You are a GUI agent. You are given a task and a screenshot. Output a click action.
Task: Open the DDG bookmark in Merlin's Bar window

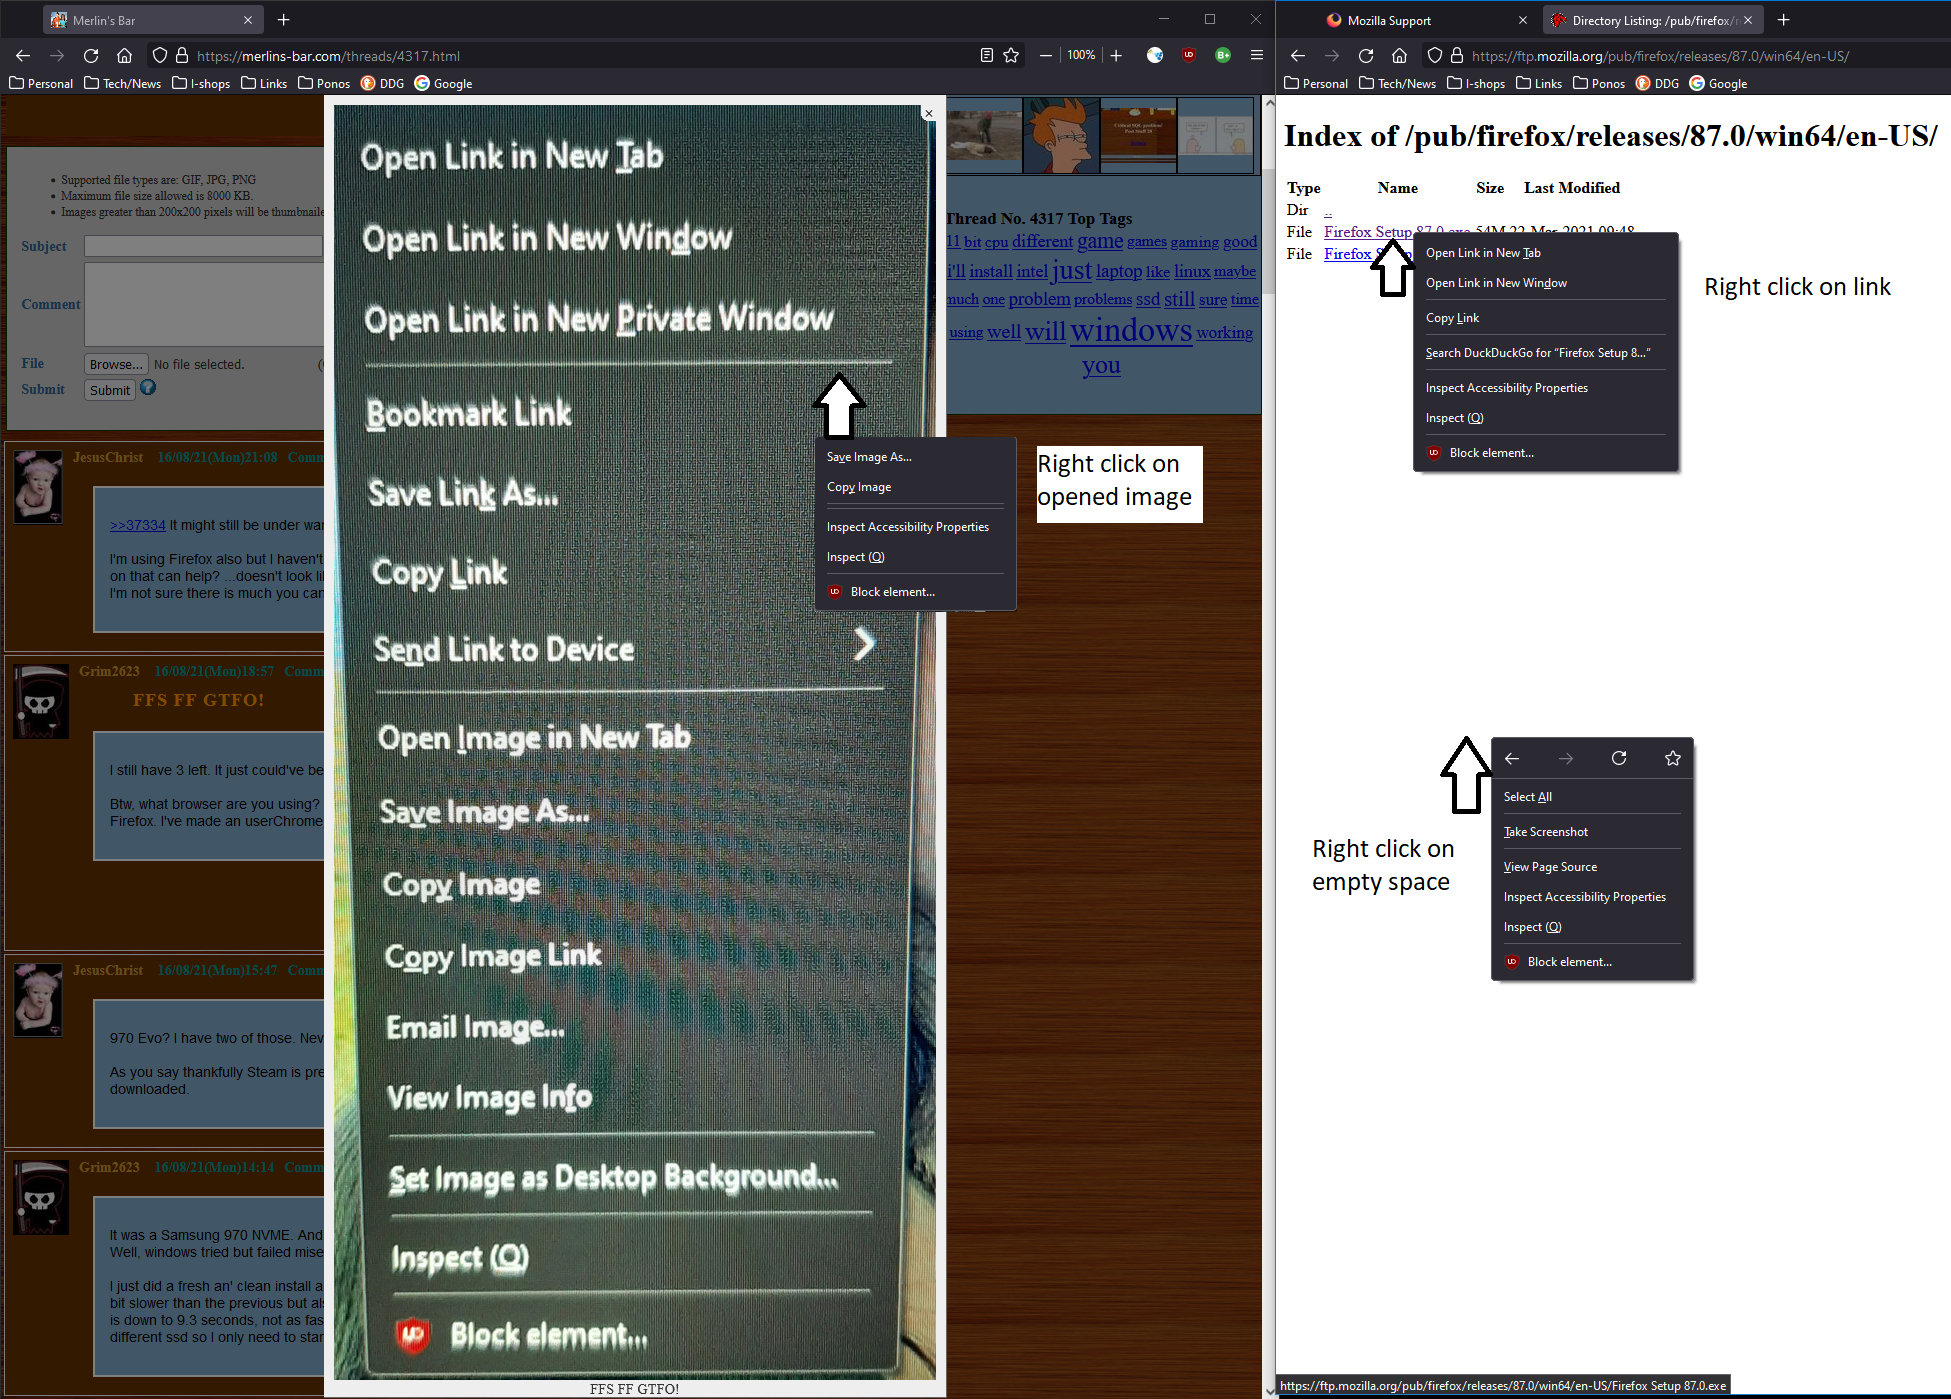pyautogui.click(x=382, y=84)
